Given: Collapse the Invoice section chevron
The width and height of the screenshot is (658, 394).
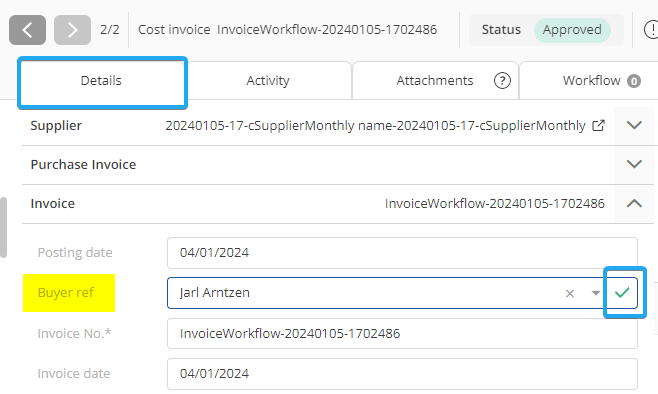Looking at the screenshot, I should [634, 204].
